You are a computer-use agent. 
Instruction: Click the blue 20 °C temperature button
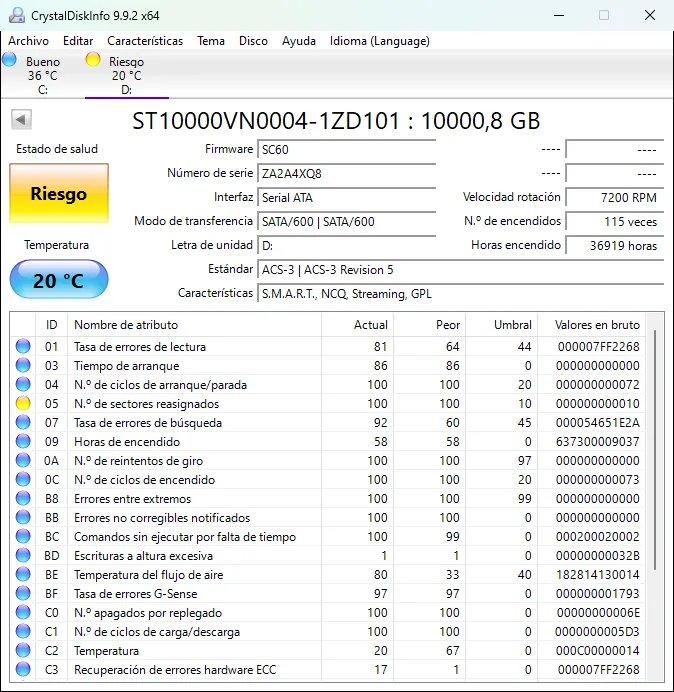click(x=59, y=280)
